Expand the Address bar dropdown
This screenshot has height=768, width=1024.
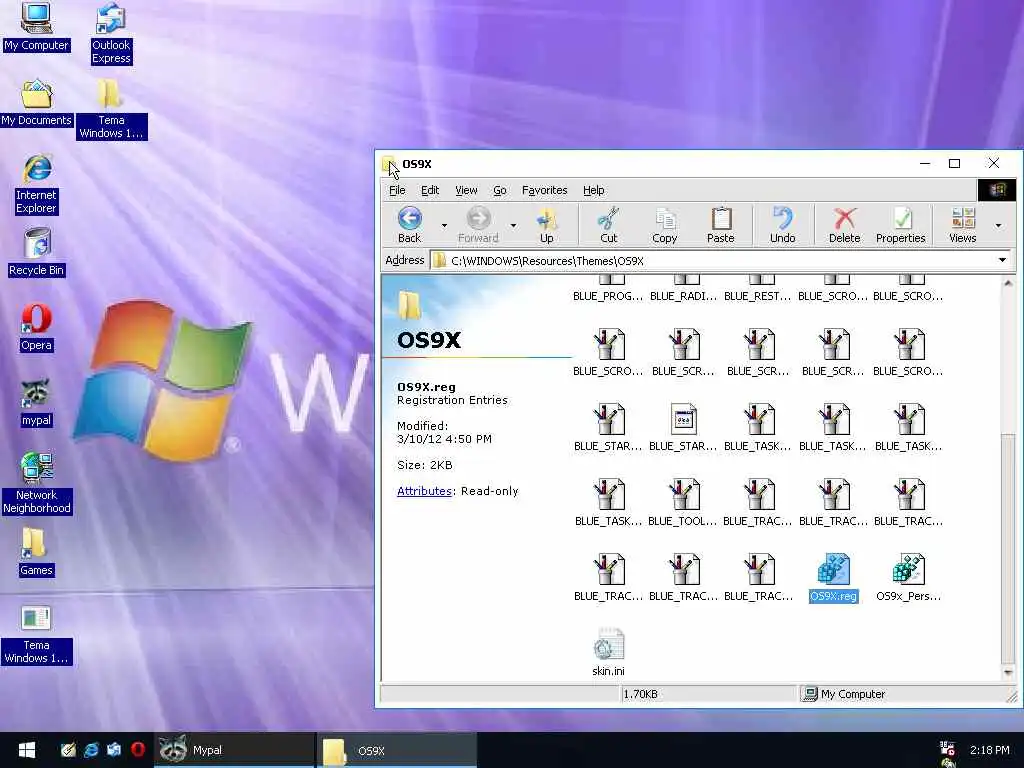click(x=1002, y=261)
